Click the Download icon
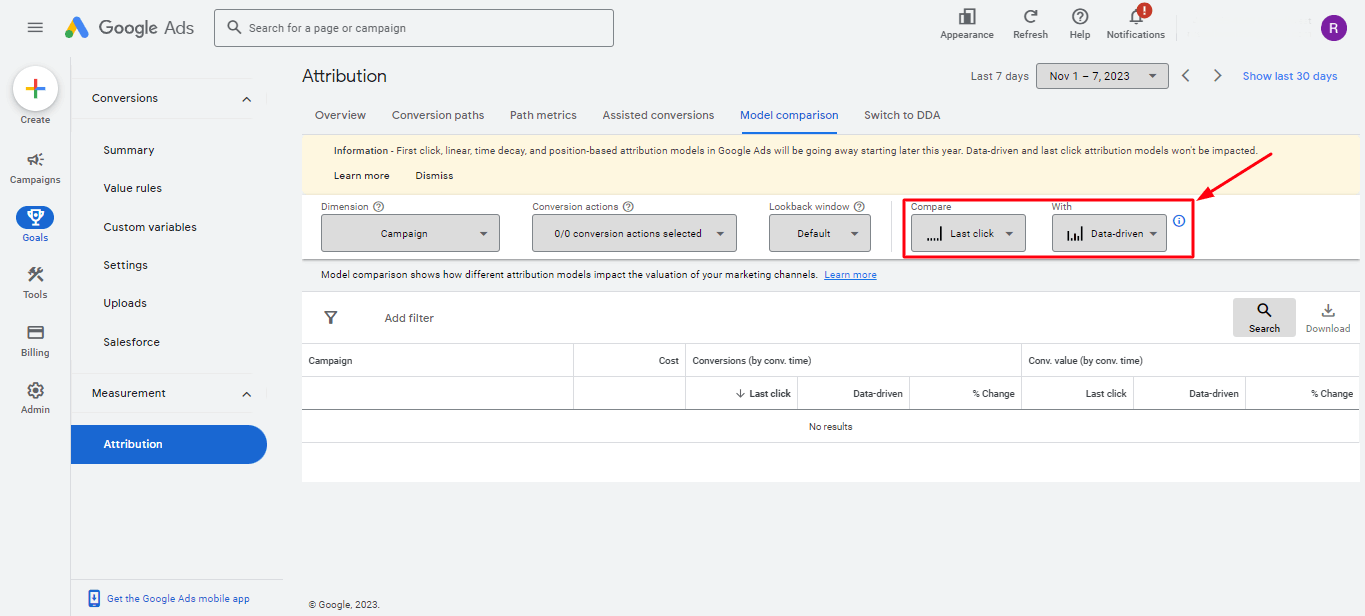 point(1328,311)
